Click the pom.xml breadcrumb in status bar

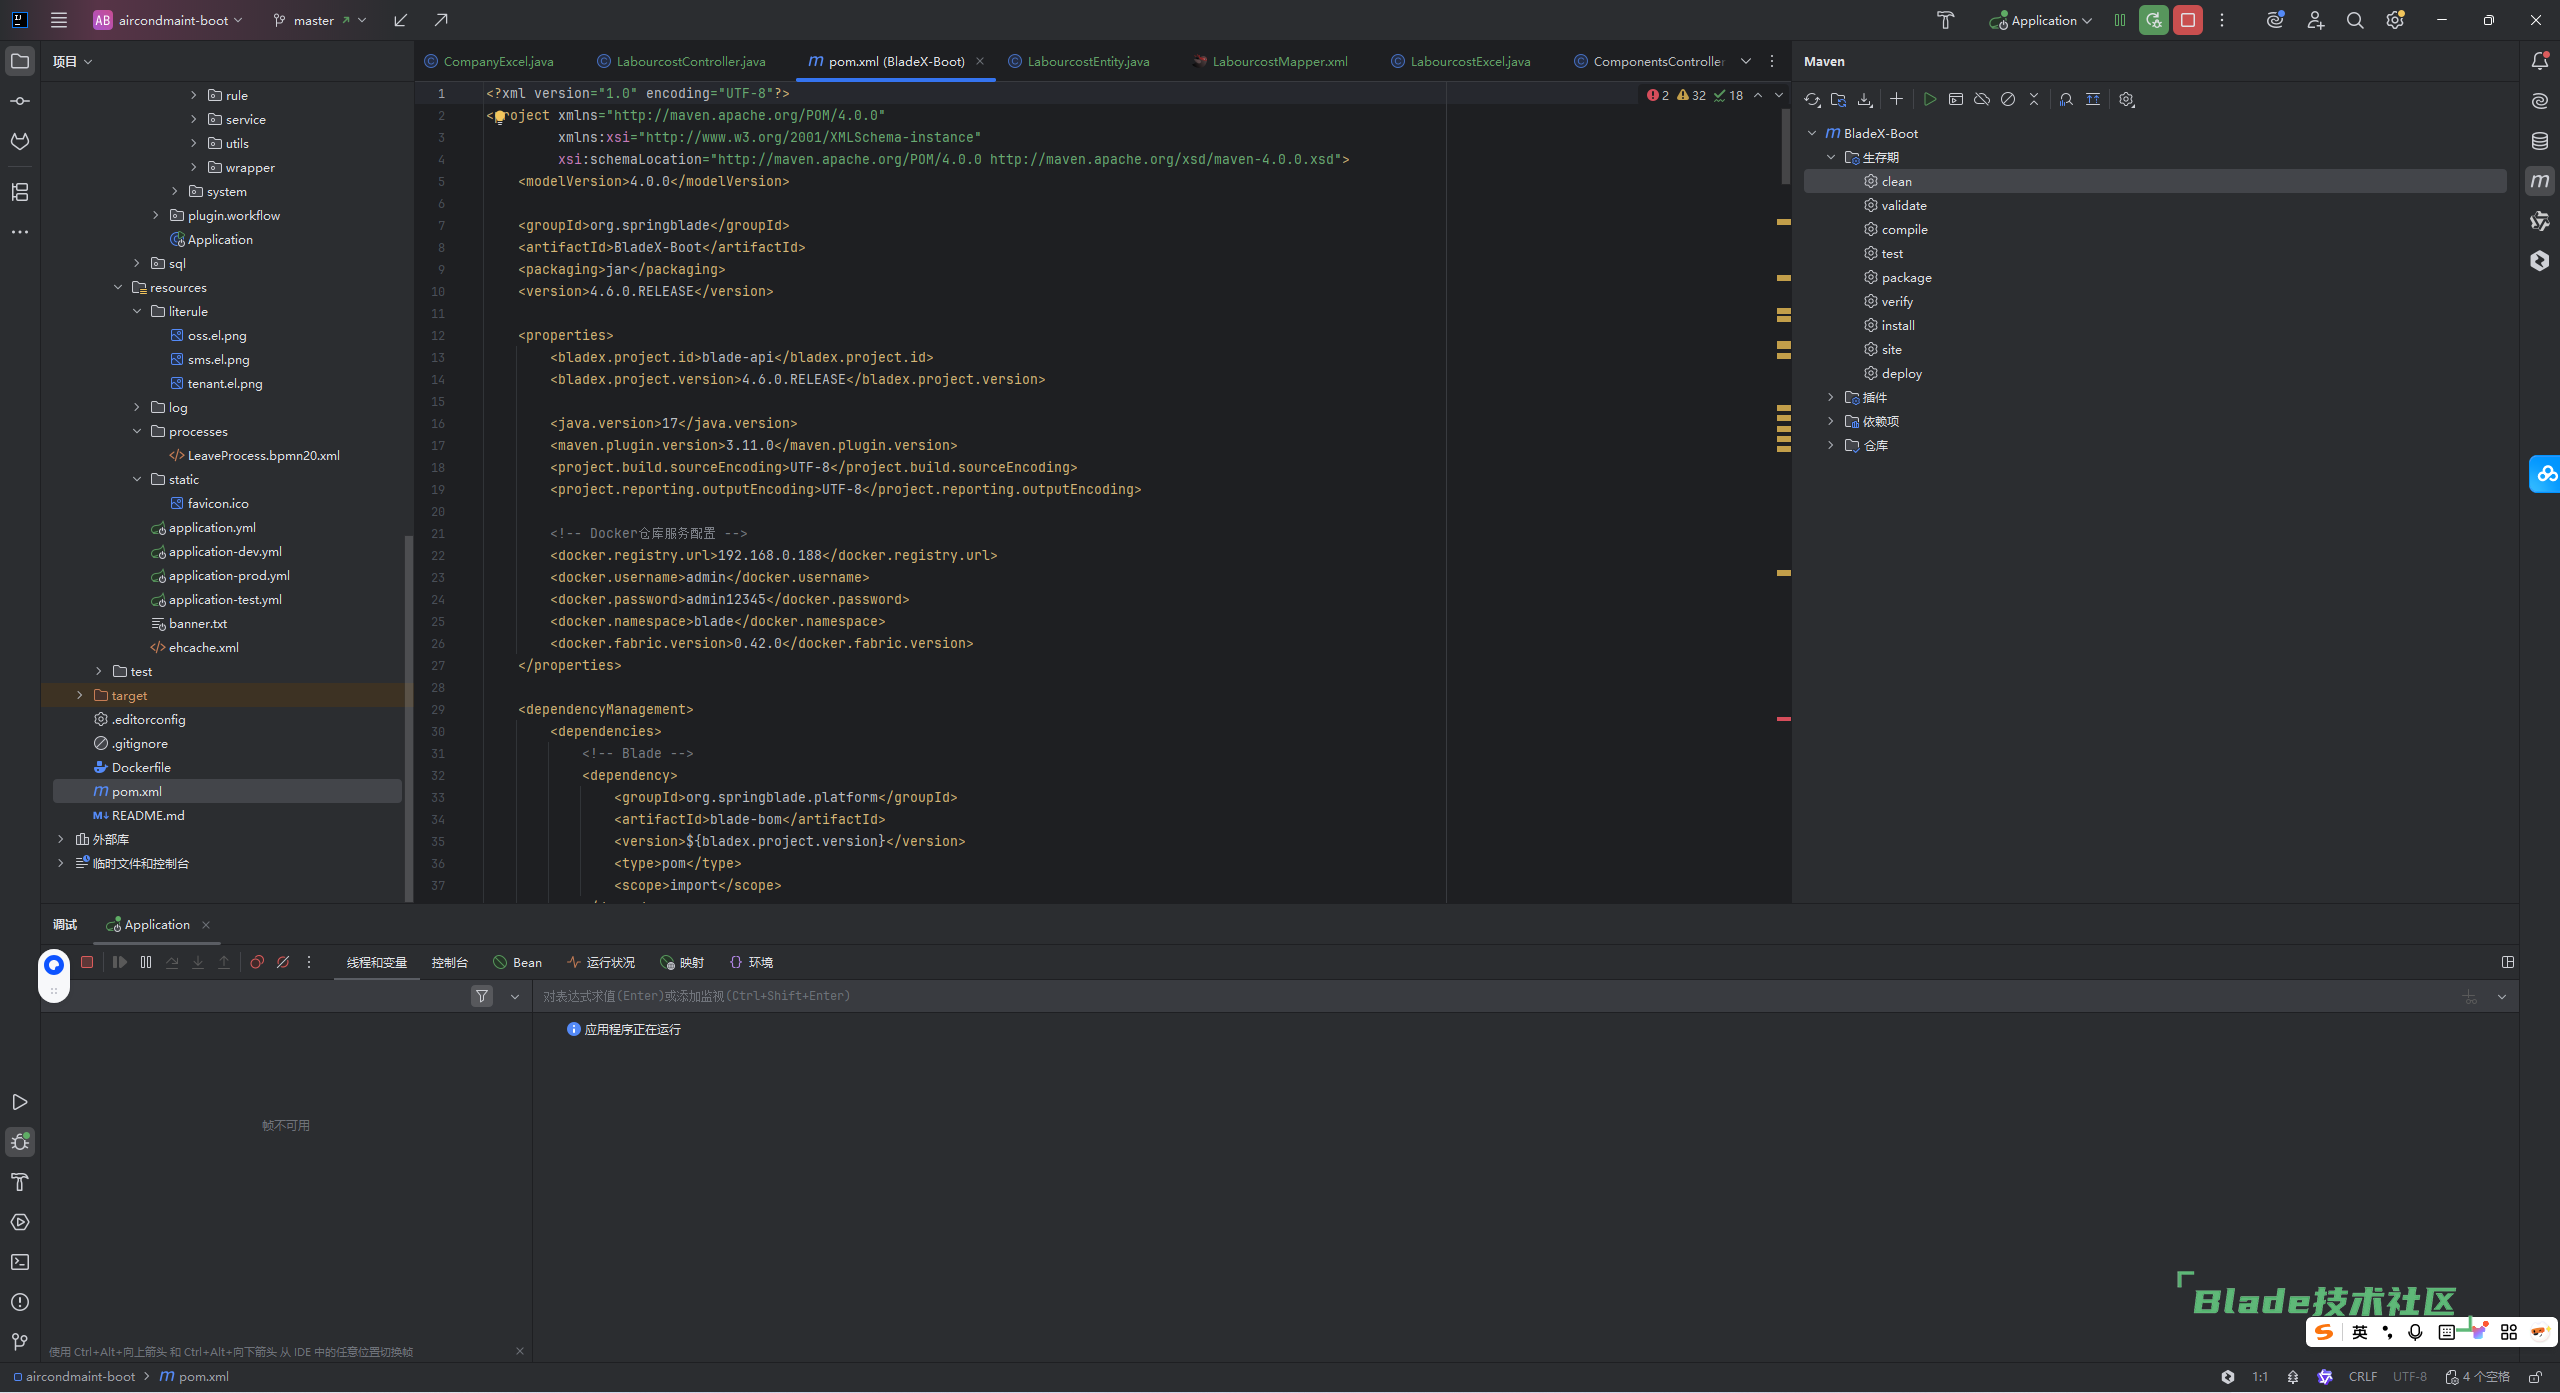click(x=195, y=1377)
